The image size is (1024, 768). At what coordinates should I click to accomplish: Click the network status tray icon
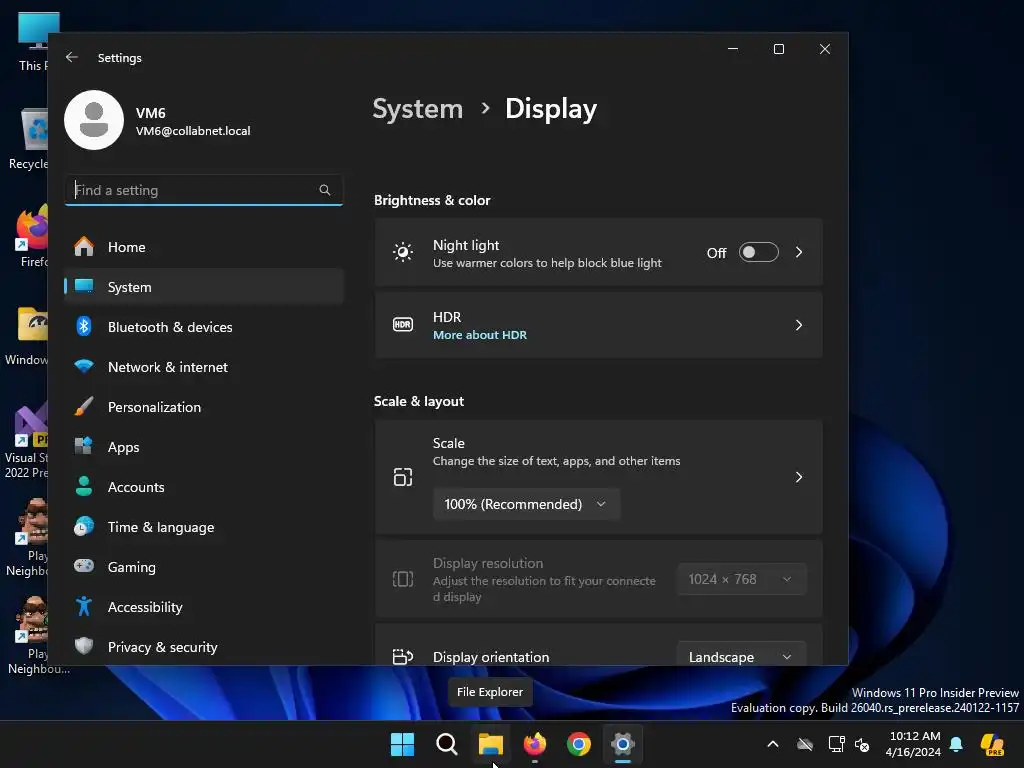pos(837,744)
